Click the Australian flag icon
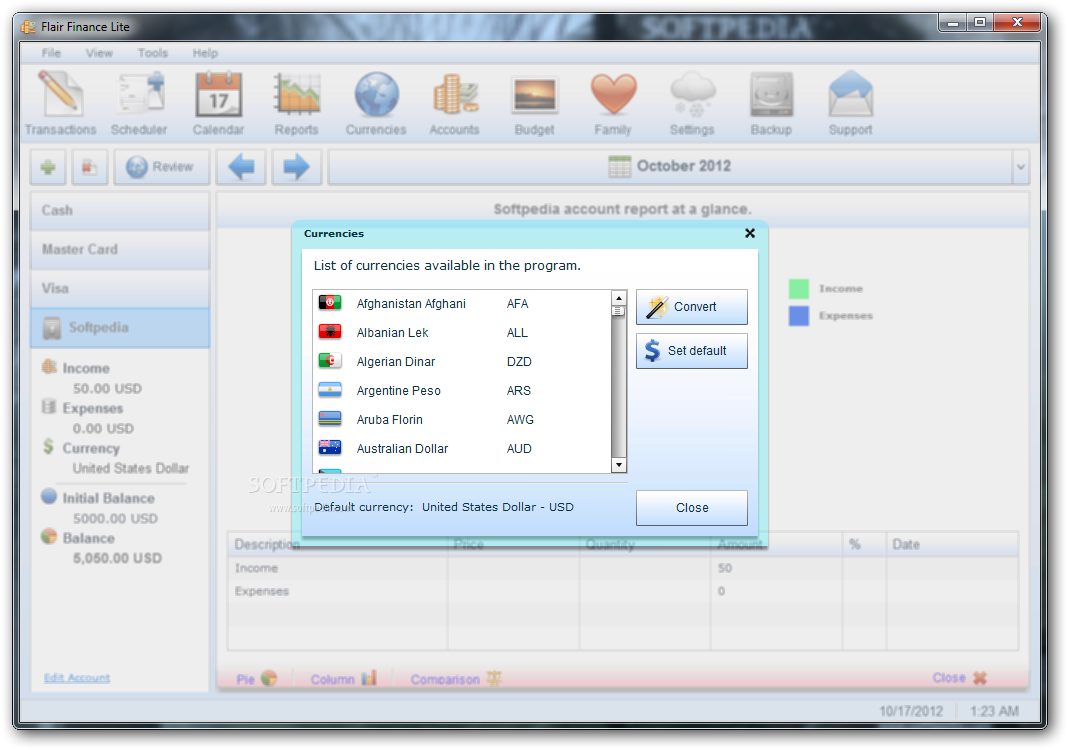This screenshot has height=750, width=1068. (x=330, y=448)
